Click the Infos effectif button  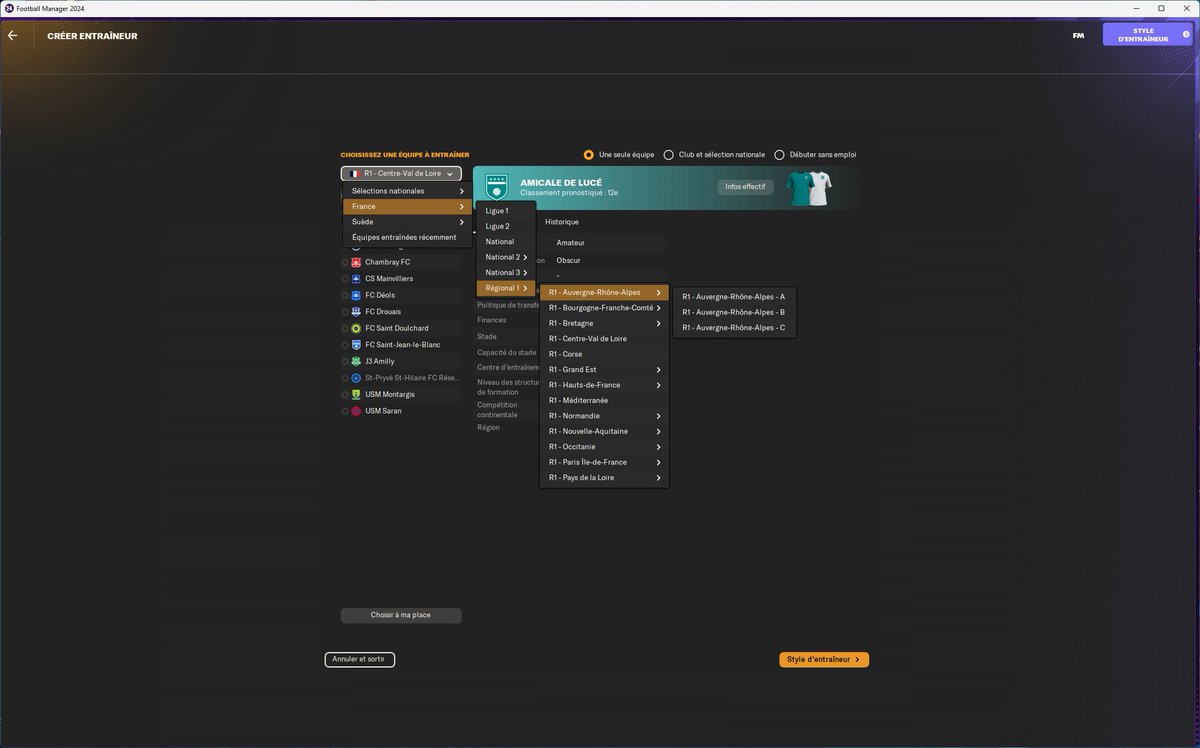pos(745,187)
